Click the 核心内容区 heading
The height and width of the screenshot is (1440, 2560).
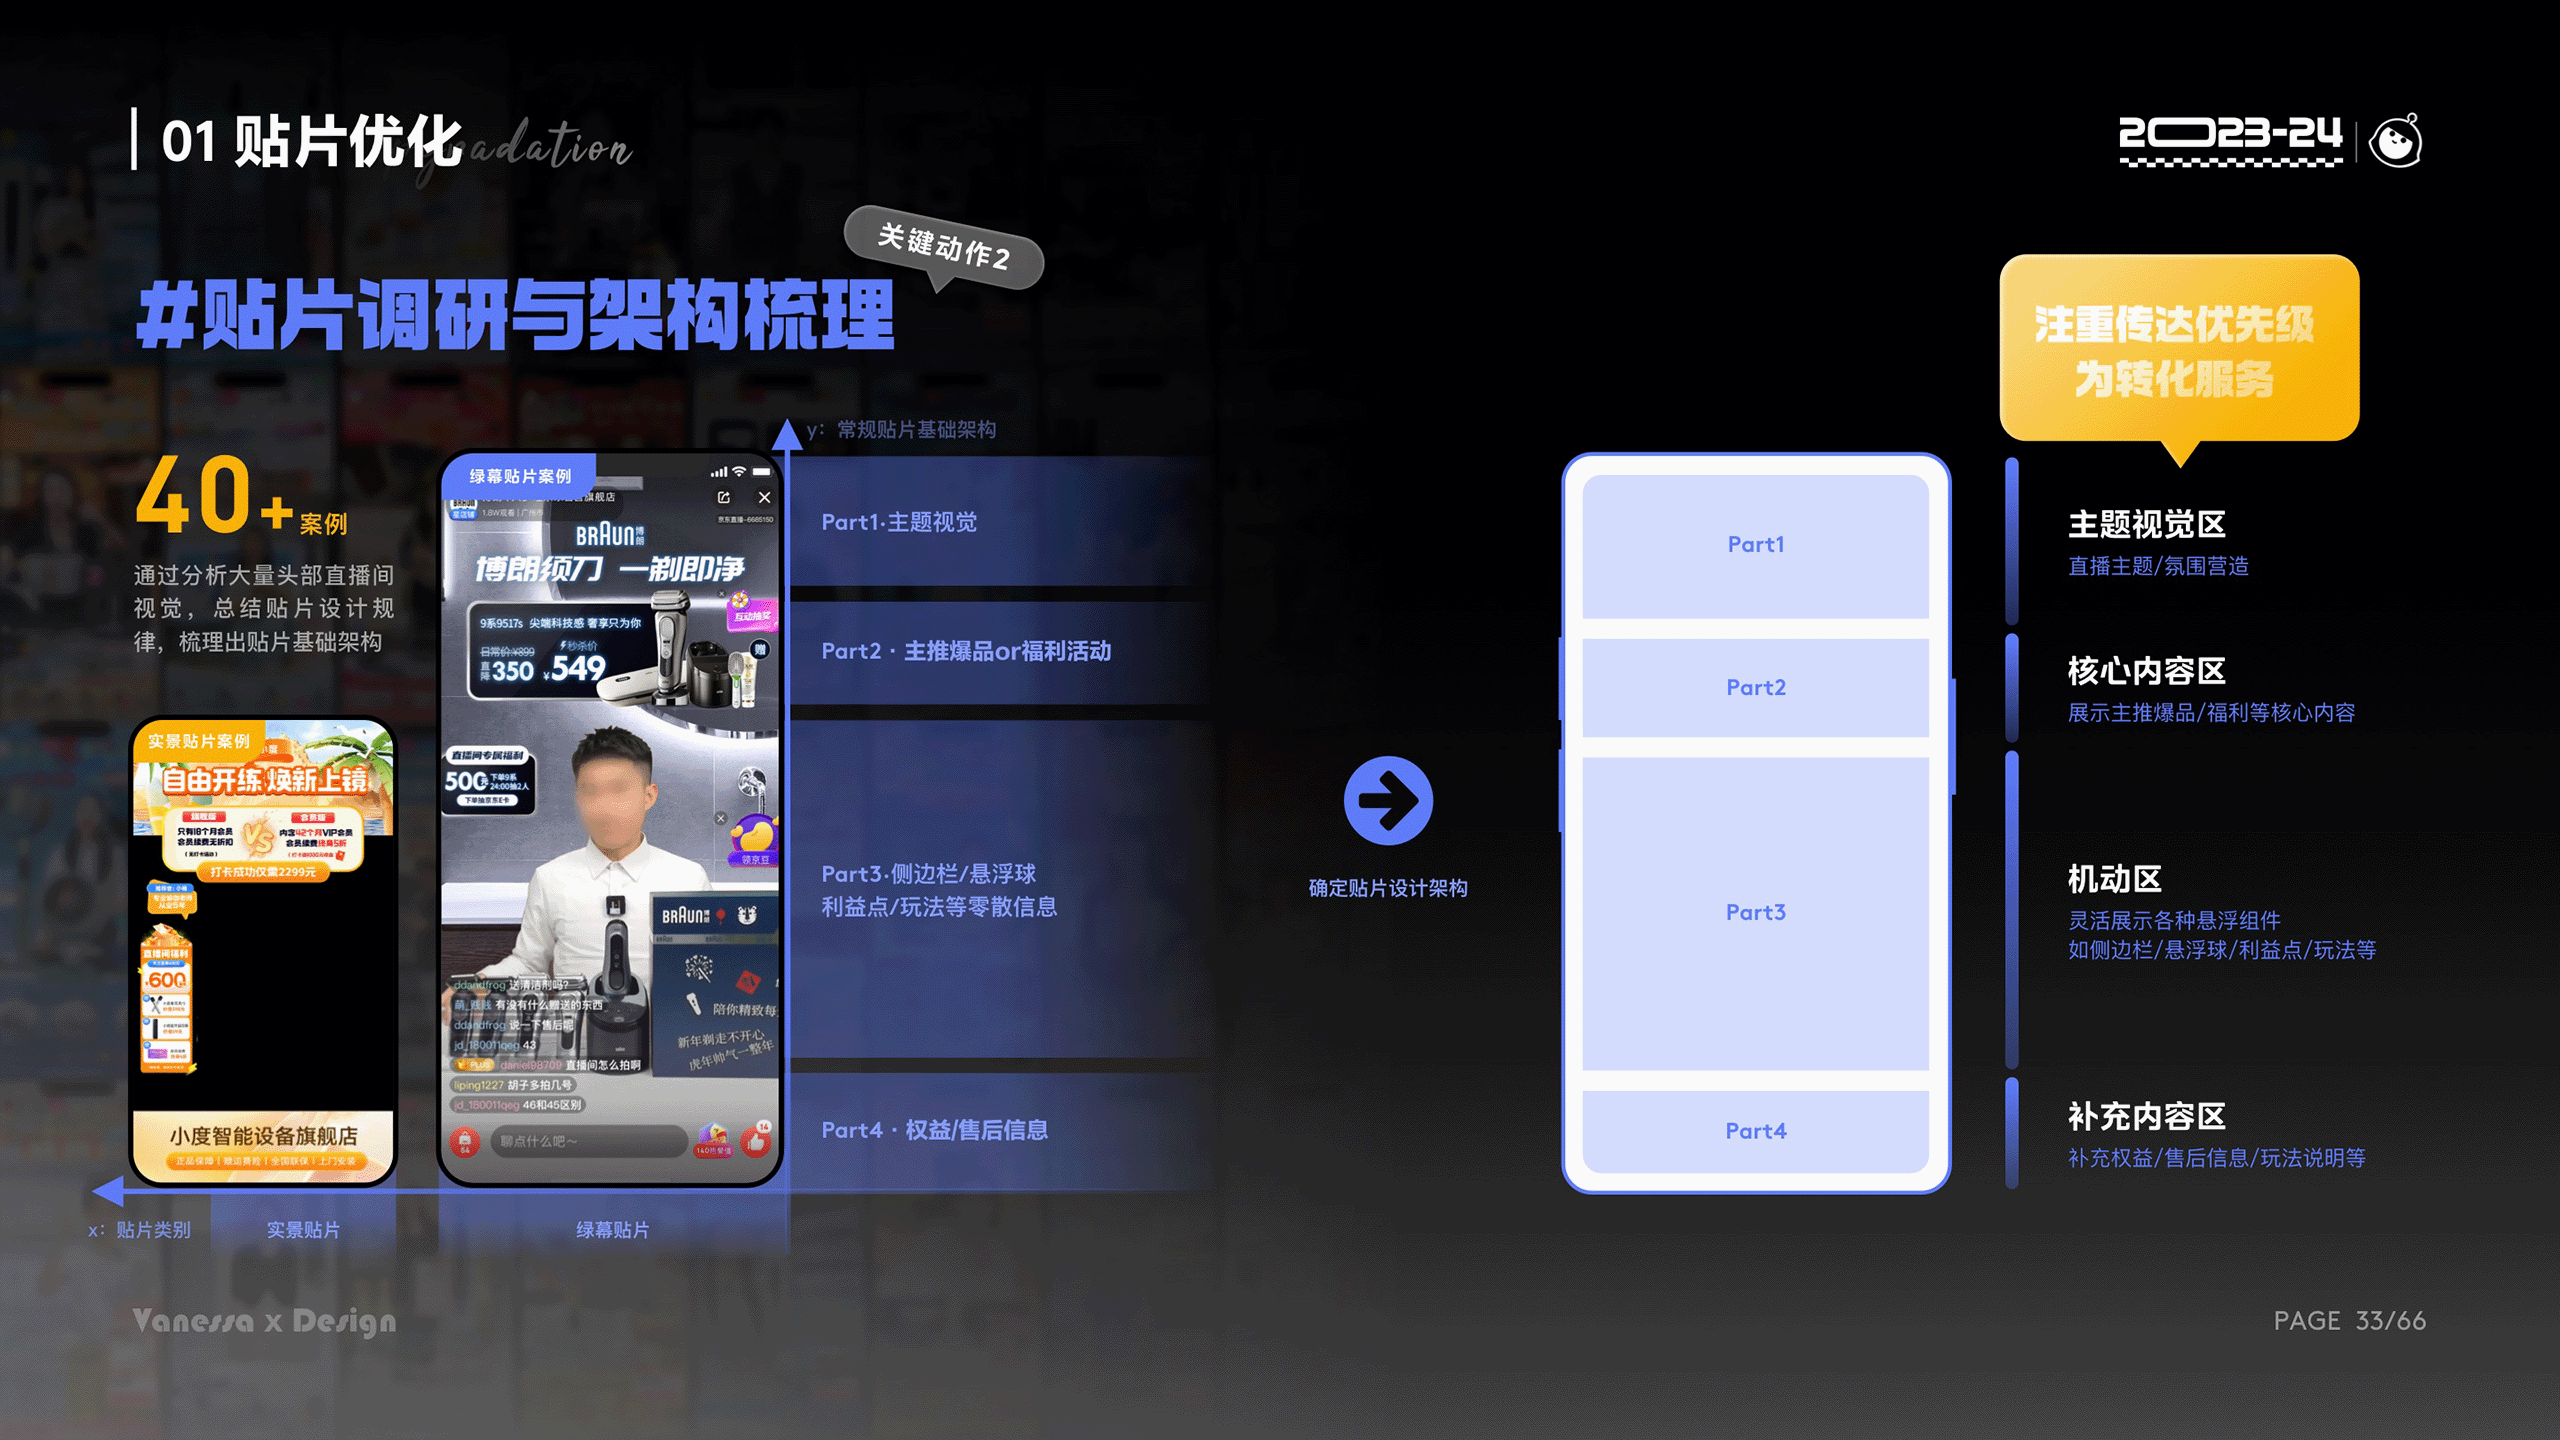tap(2146, 671)
